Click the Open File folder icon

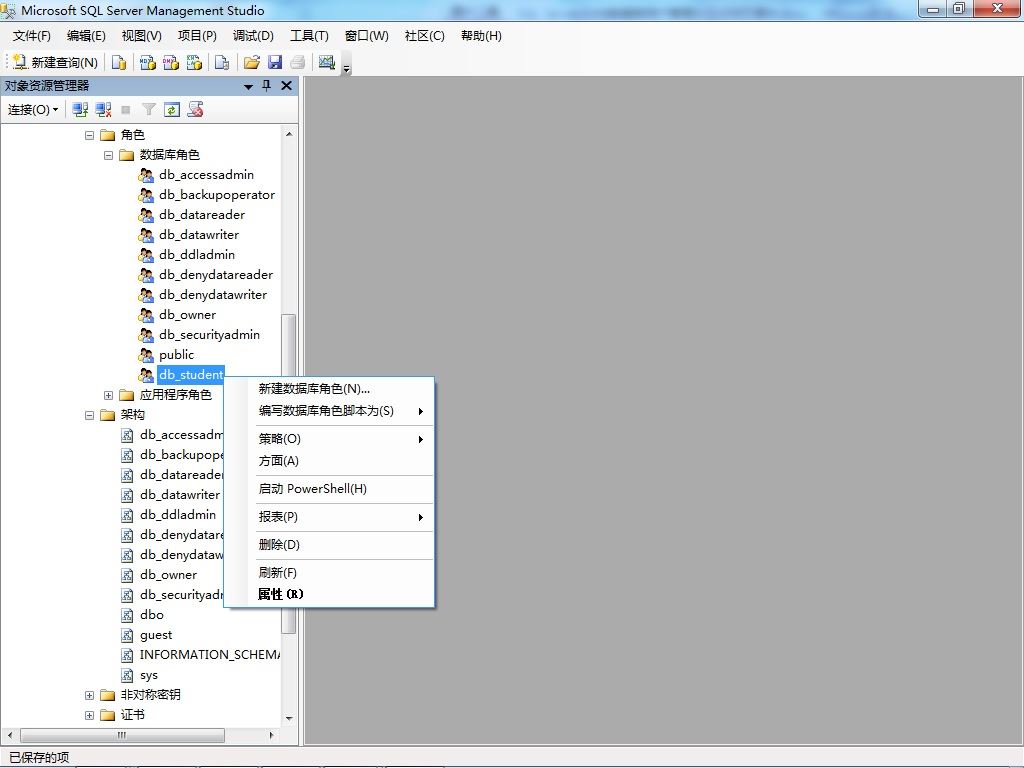(251, 62)
